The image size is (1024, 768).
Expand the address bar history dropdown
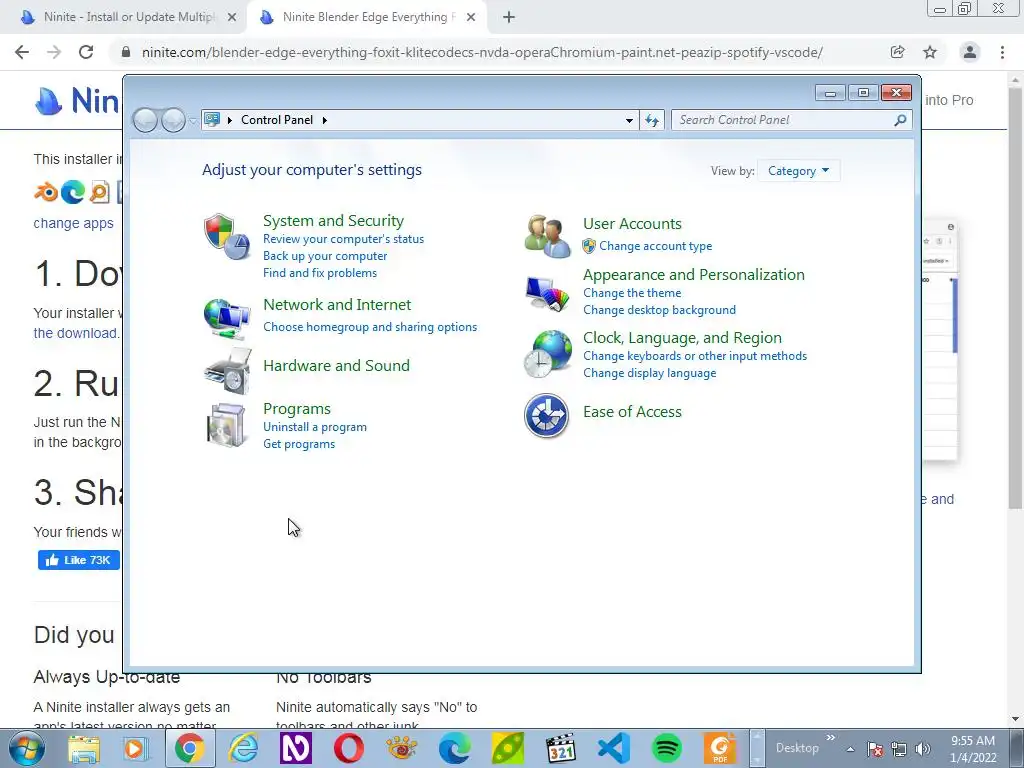629,120
